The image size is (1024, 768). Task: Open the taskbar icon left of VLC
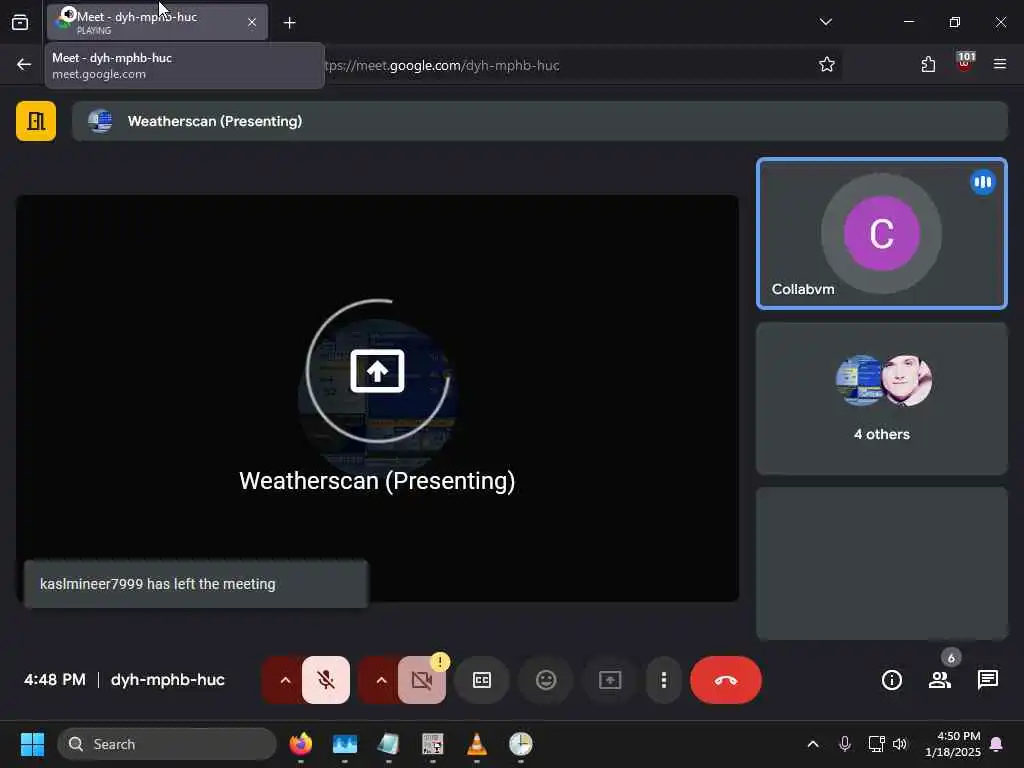click(432, 744)
